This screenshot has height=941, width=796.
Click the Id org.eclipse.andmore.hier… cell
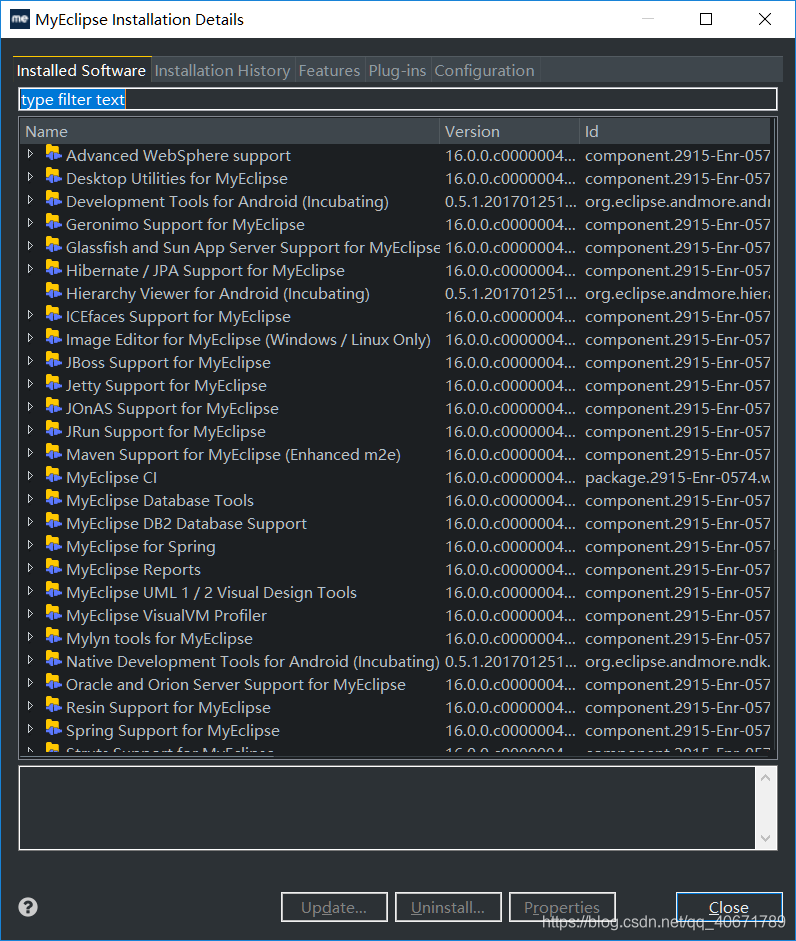pyautogui.click(x=677, y=293)
